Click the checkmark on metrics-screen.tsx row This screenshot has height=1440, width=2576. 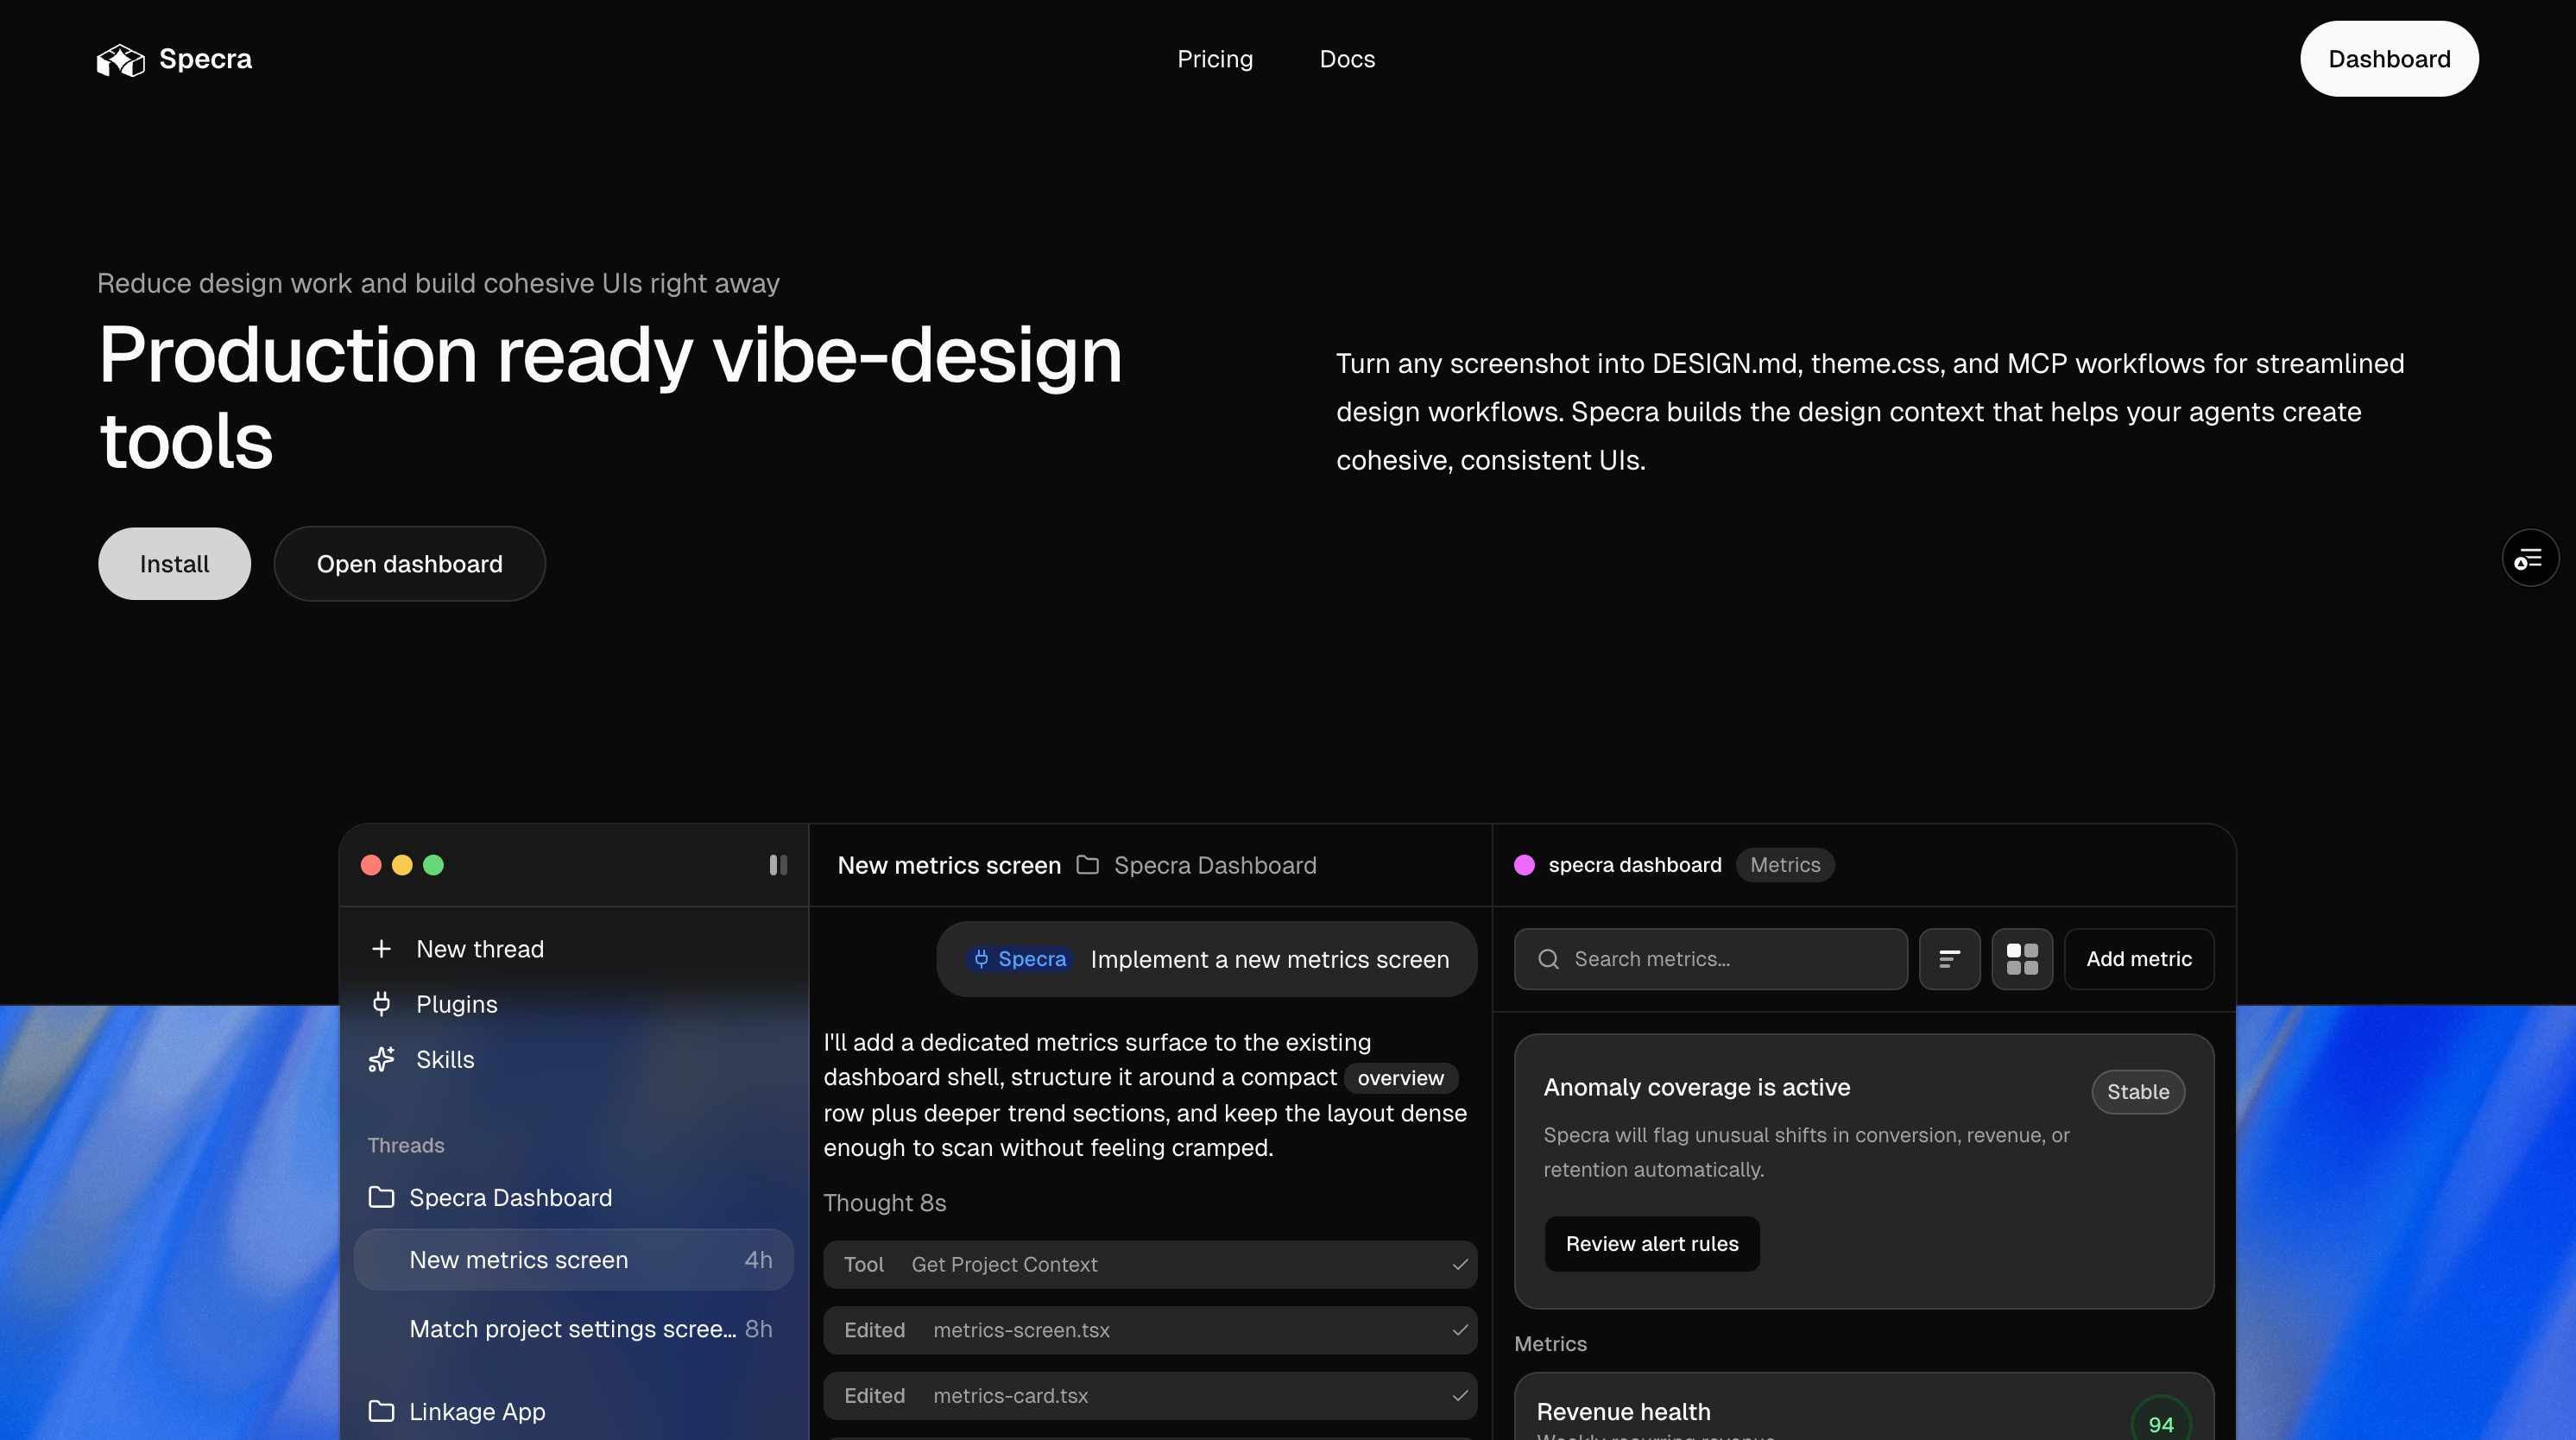[x=1460, y=1331]
